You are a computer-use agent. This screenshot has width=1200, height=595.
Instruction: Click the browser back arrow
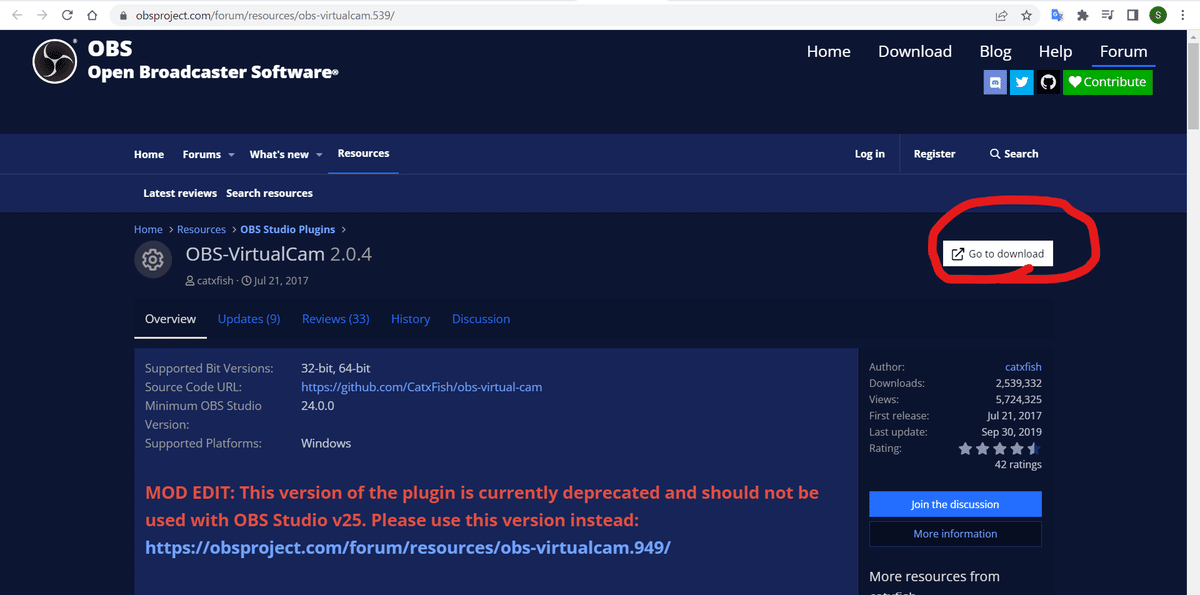pos(17,15)
